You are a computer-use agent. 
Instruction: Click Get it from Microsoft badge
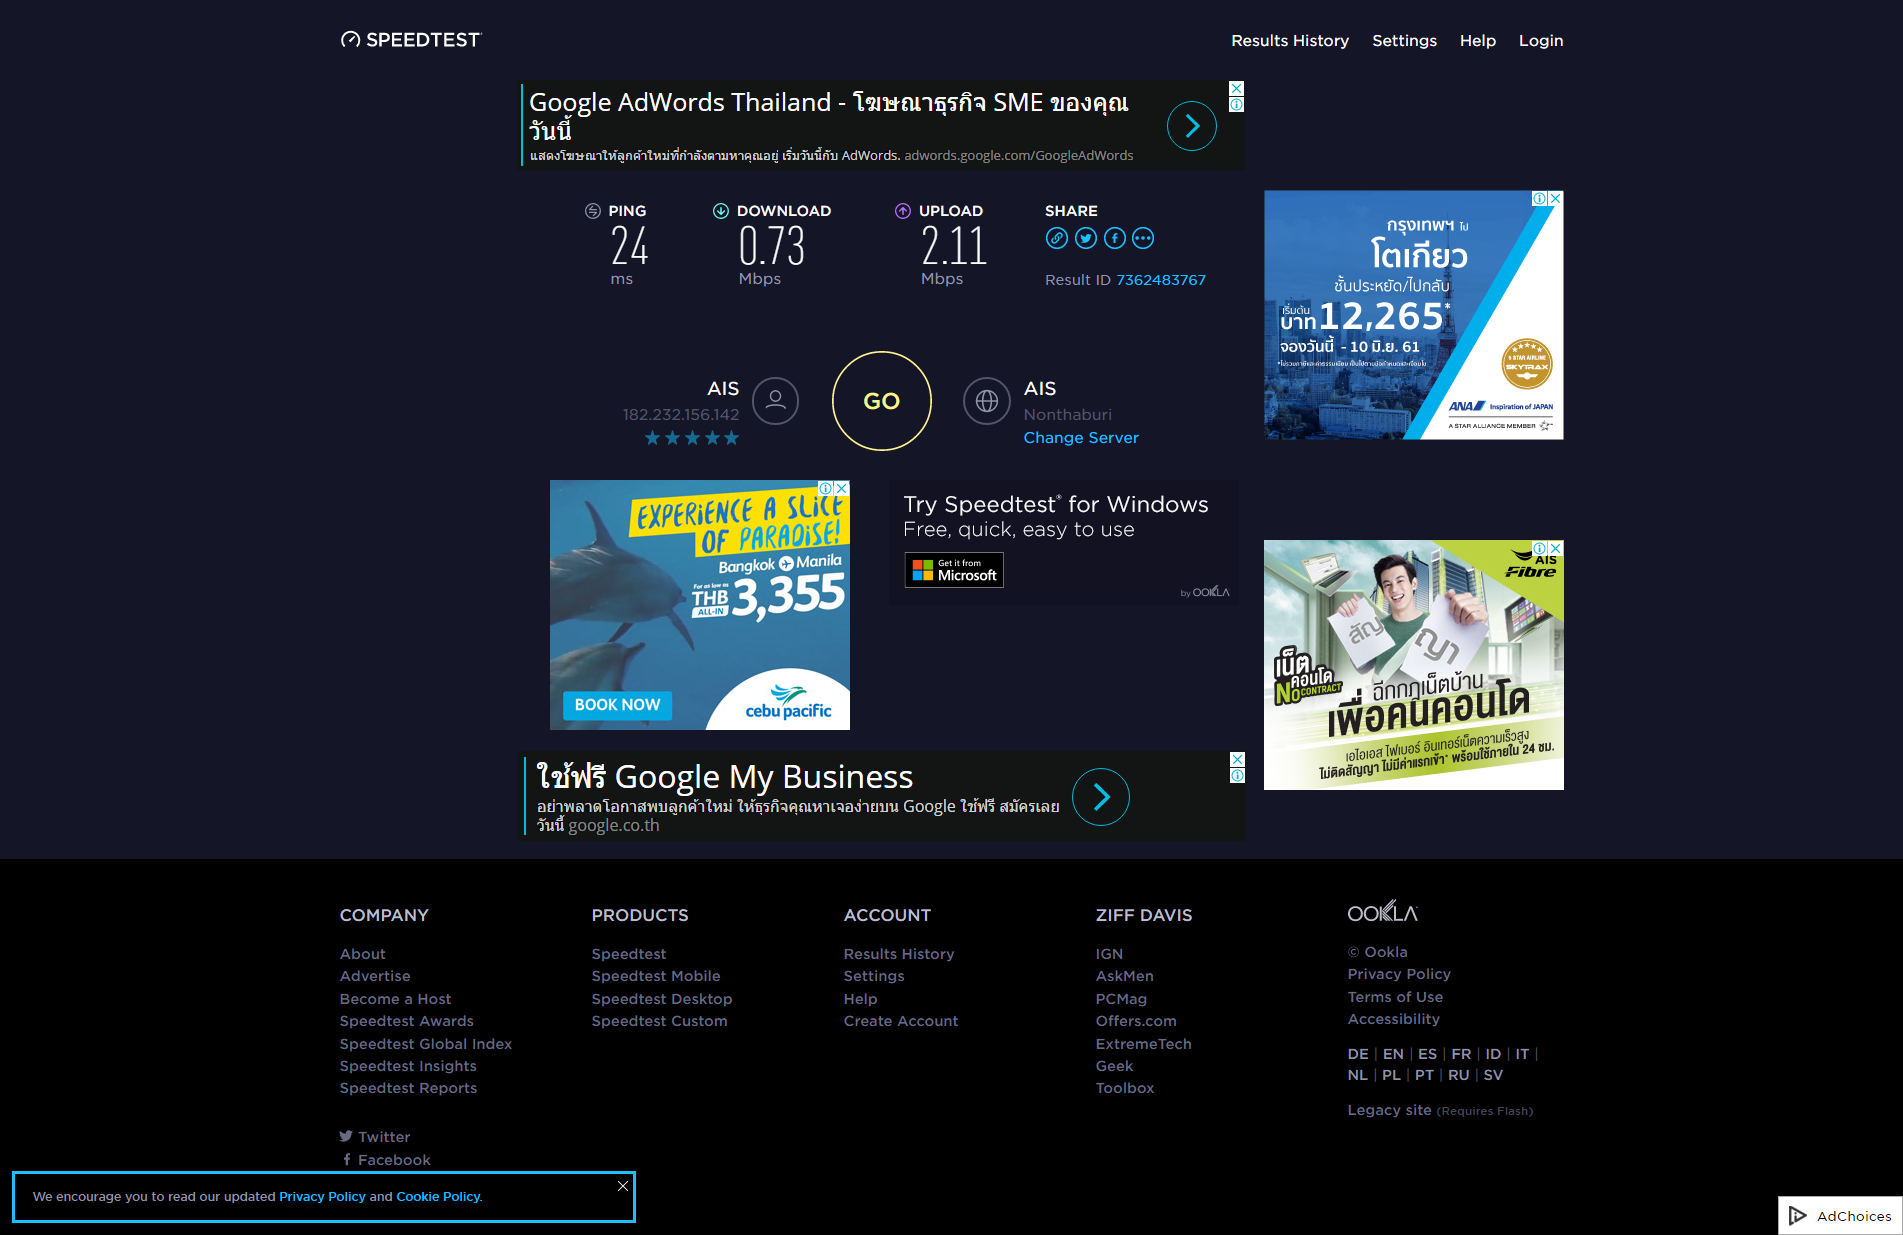[x=954, y=570]
